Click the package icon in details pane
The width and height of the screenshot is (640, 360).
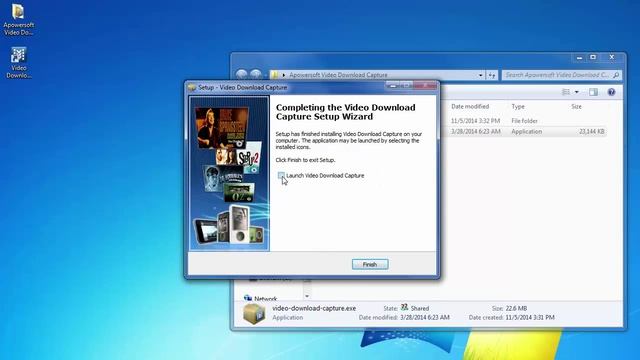click(253, 313)
